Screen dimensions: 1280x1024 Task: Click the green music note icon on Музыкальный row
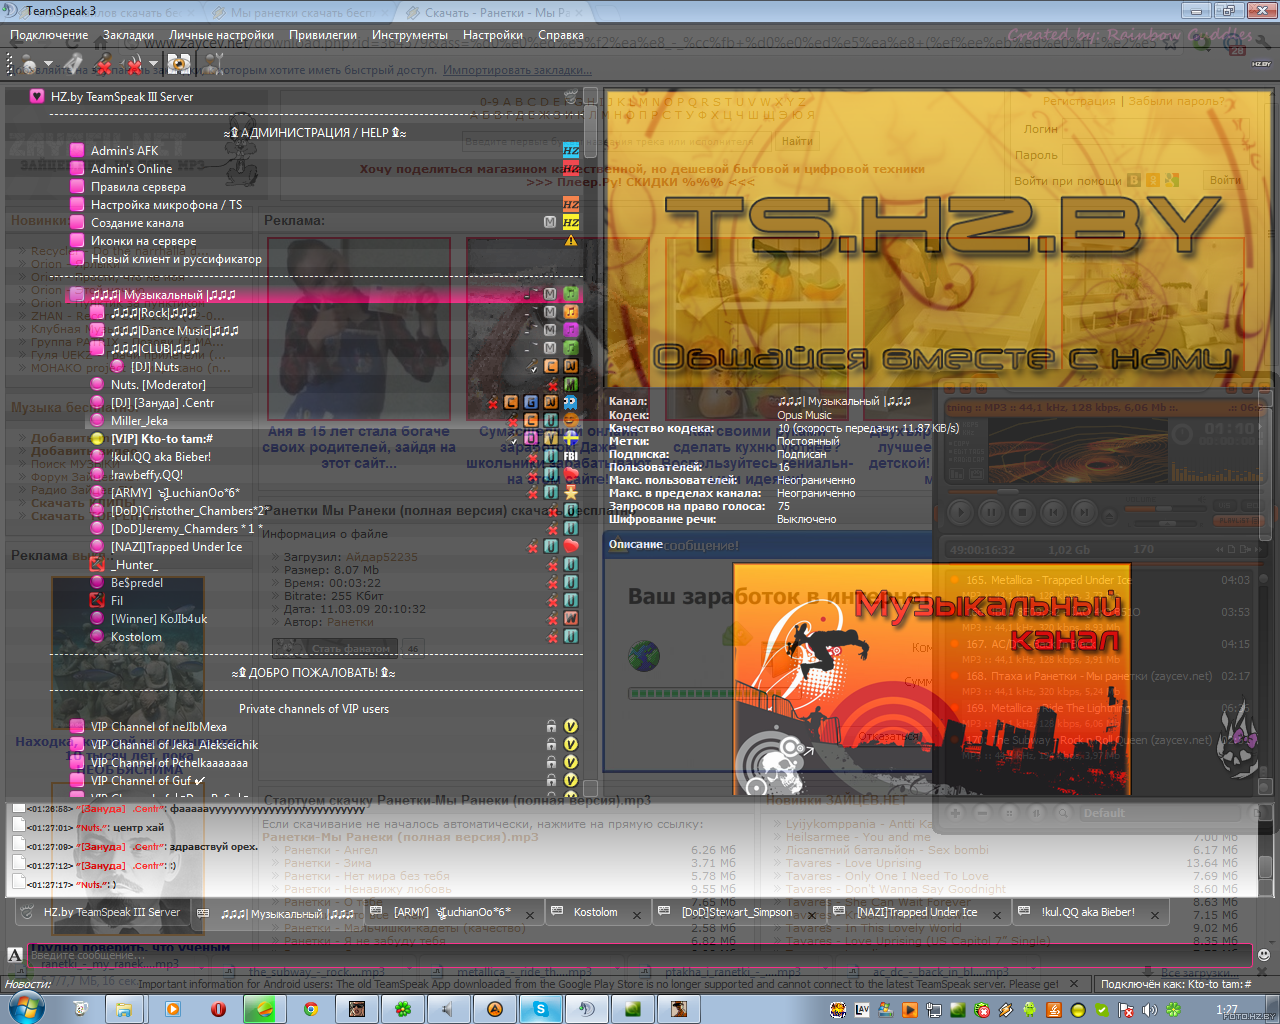pos(570,294)
